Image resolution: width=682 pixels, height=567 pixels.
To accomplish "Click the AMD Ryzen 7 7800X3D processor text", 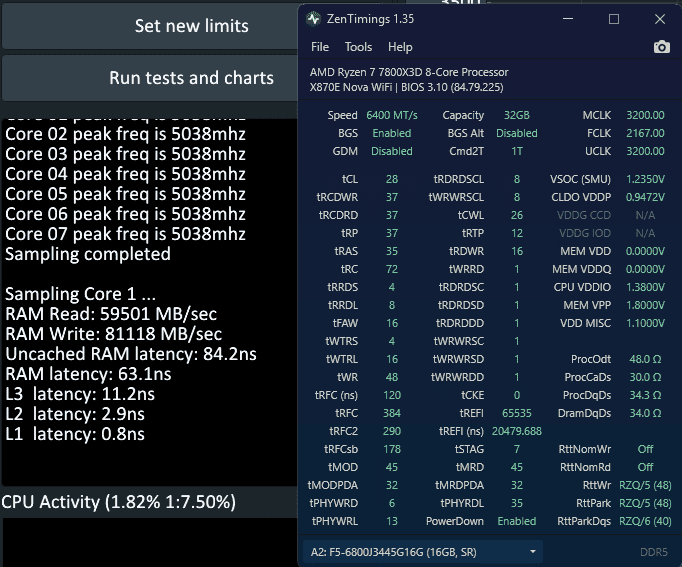I will coord(409,72).
